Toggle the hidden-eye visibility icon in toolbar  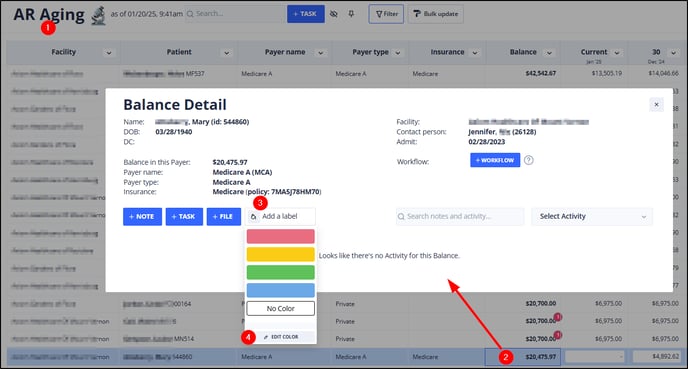(x=333, y=14)
